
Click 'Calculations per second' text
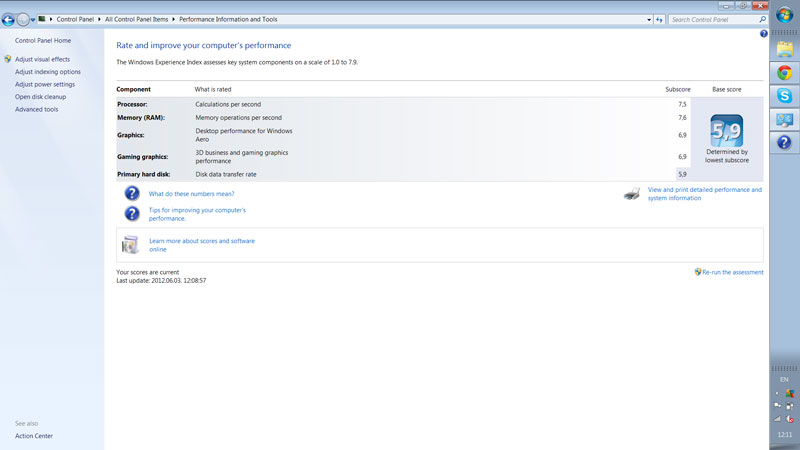(x=228, y=104)
